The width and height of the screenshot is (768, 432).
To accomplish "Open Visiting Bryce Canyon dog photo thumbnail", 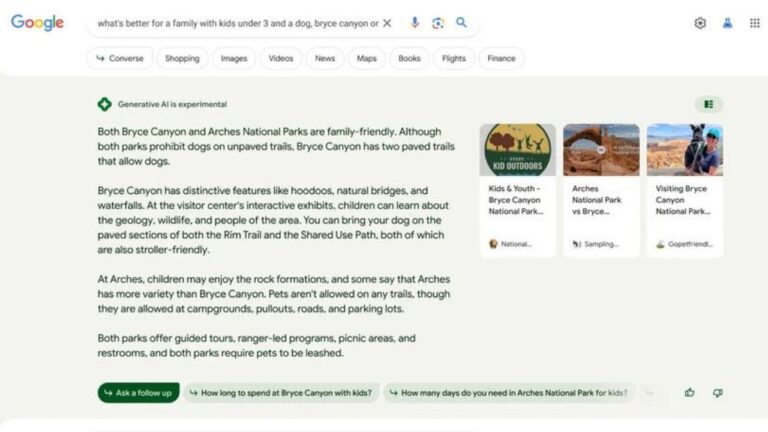I will 685,149.
